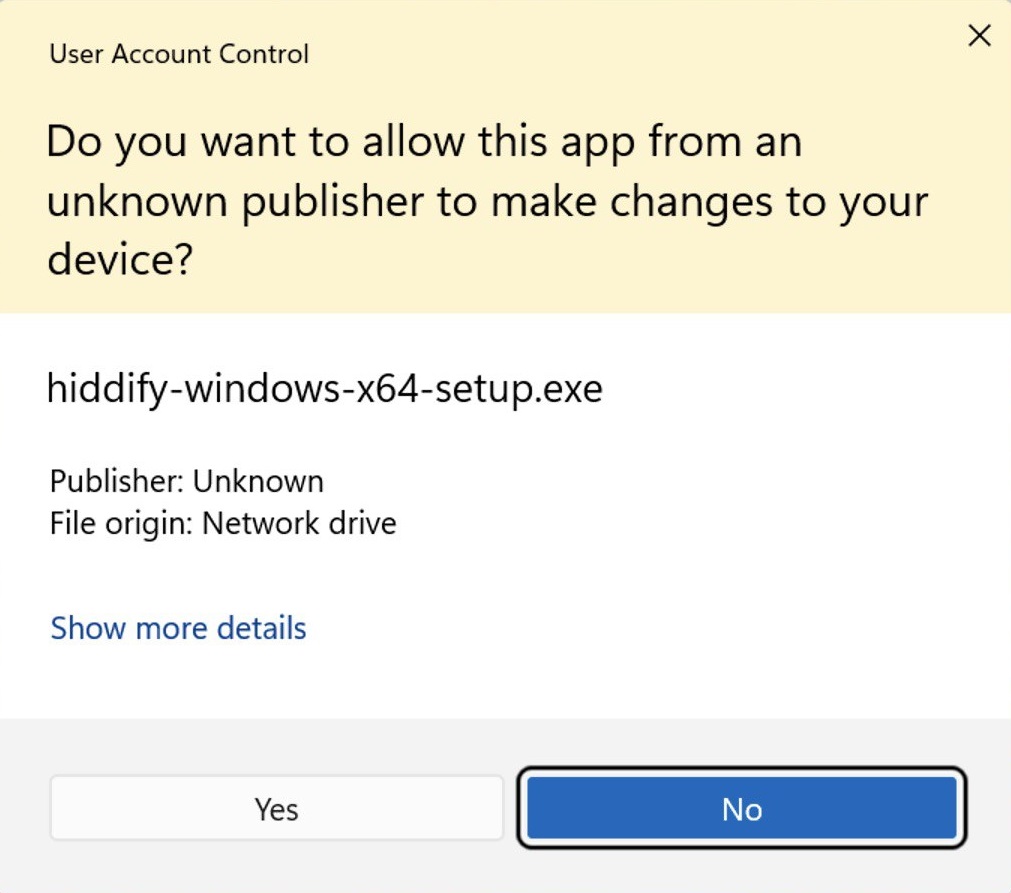The height and width of the screenshot is (893, 1011).
Task: Click the word Unknown after Publisher
Action: (x=258, y=481)
